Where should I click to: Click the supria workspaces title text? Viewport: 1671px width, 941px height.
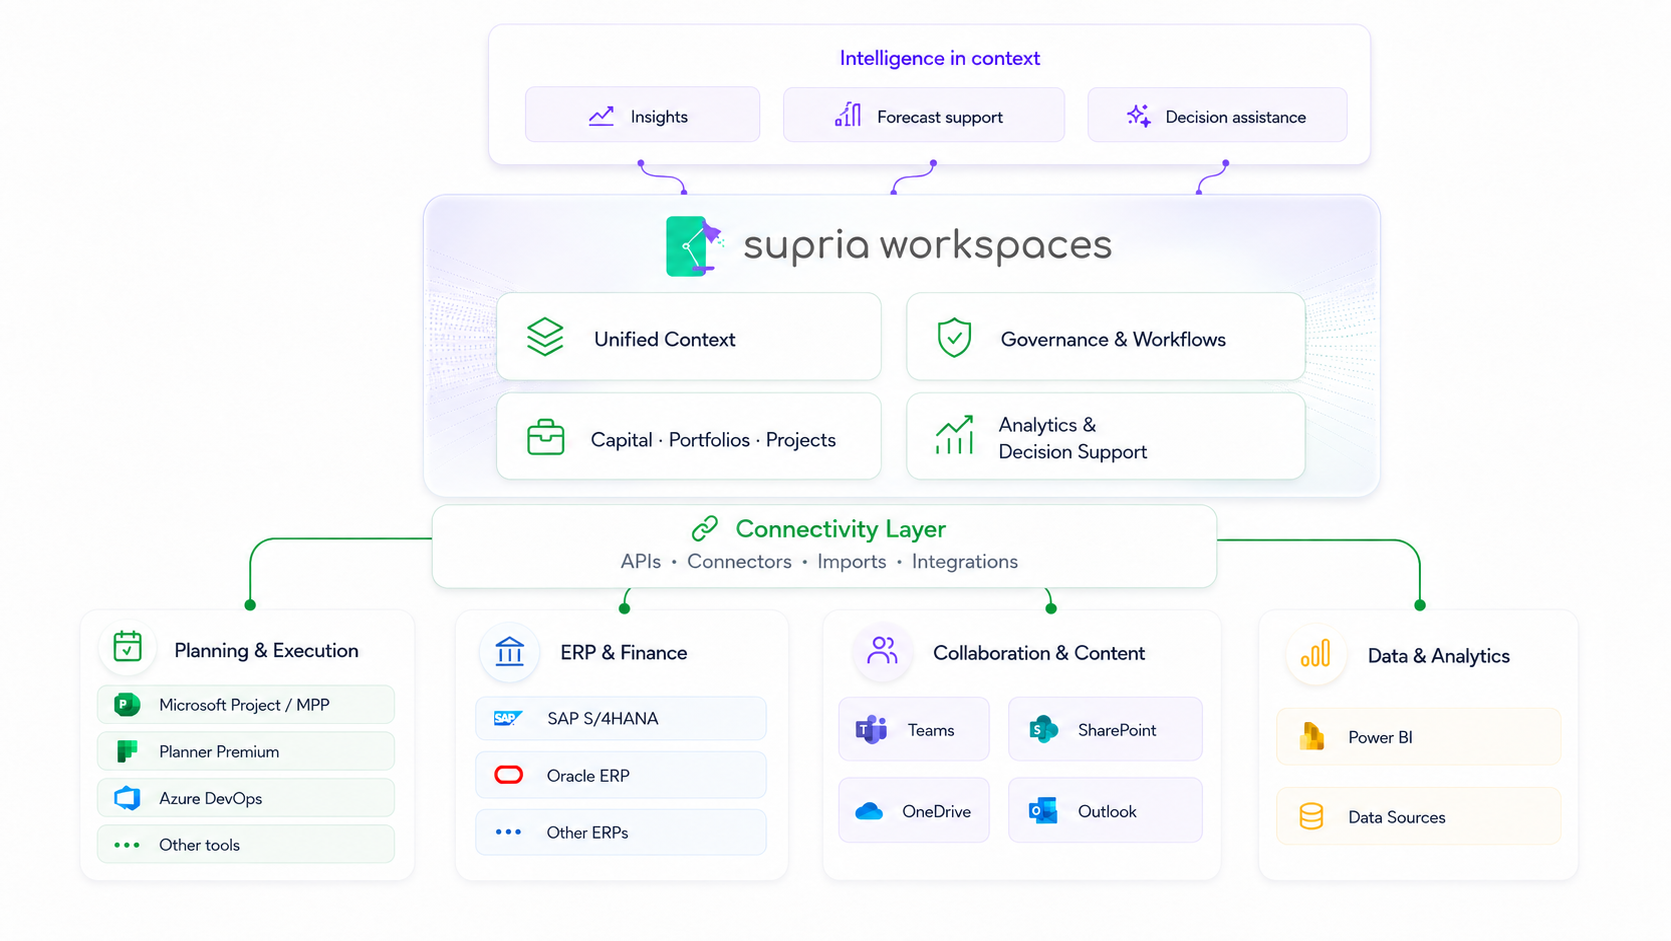[927, 245]
